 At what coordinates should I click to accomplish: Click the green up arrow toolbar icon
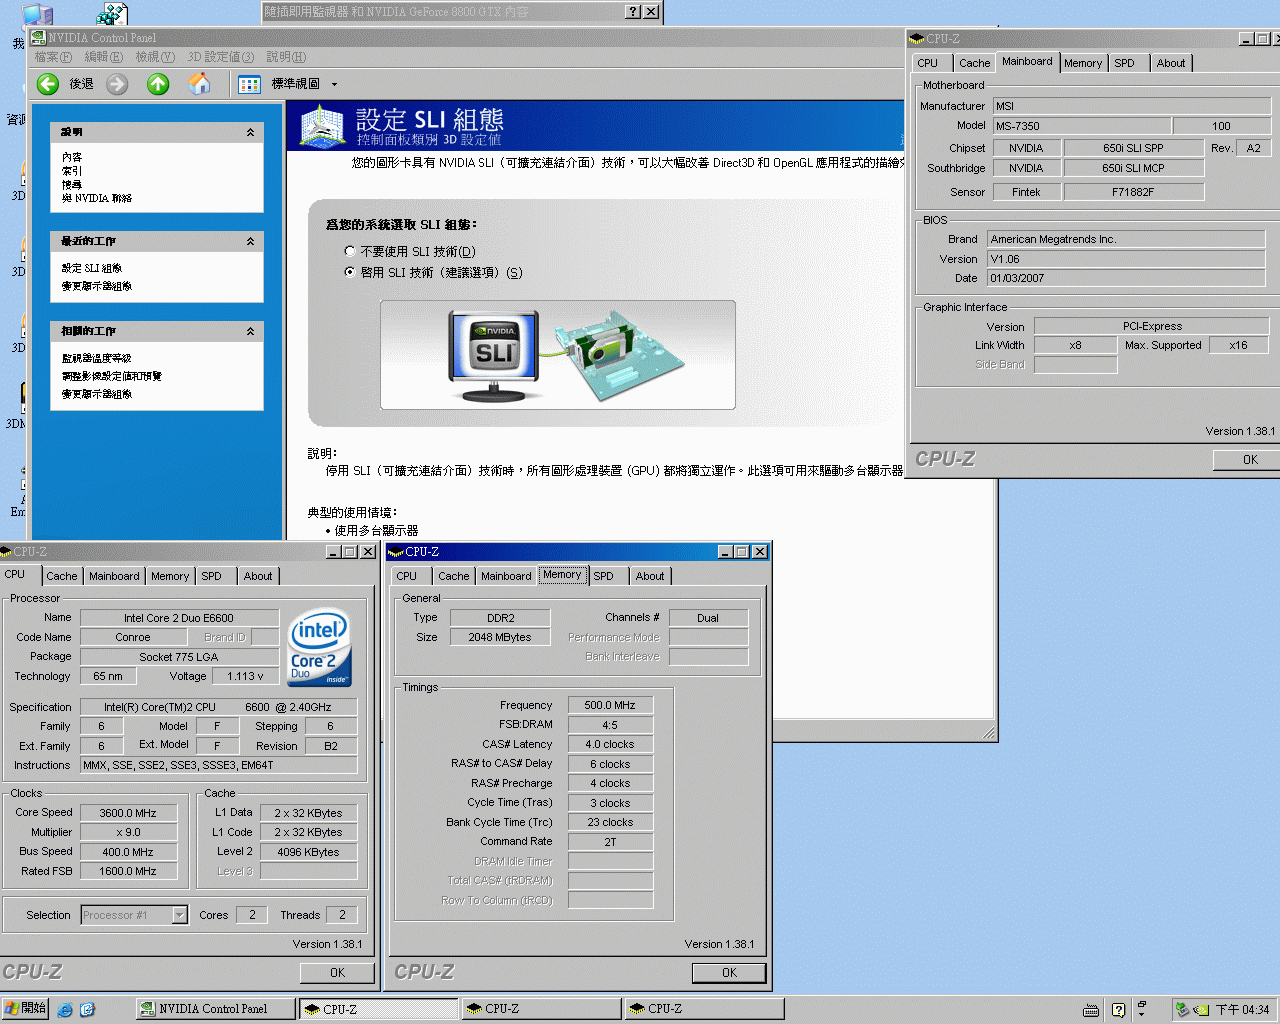[x=158, y=84]
